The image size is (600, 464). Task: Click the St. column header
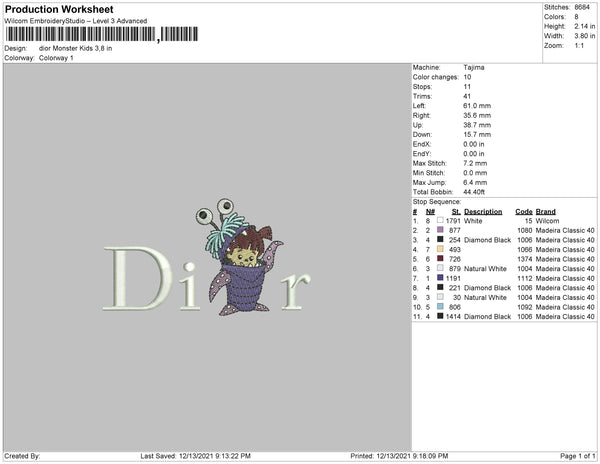pos(456,212)
